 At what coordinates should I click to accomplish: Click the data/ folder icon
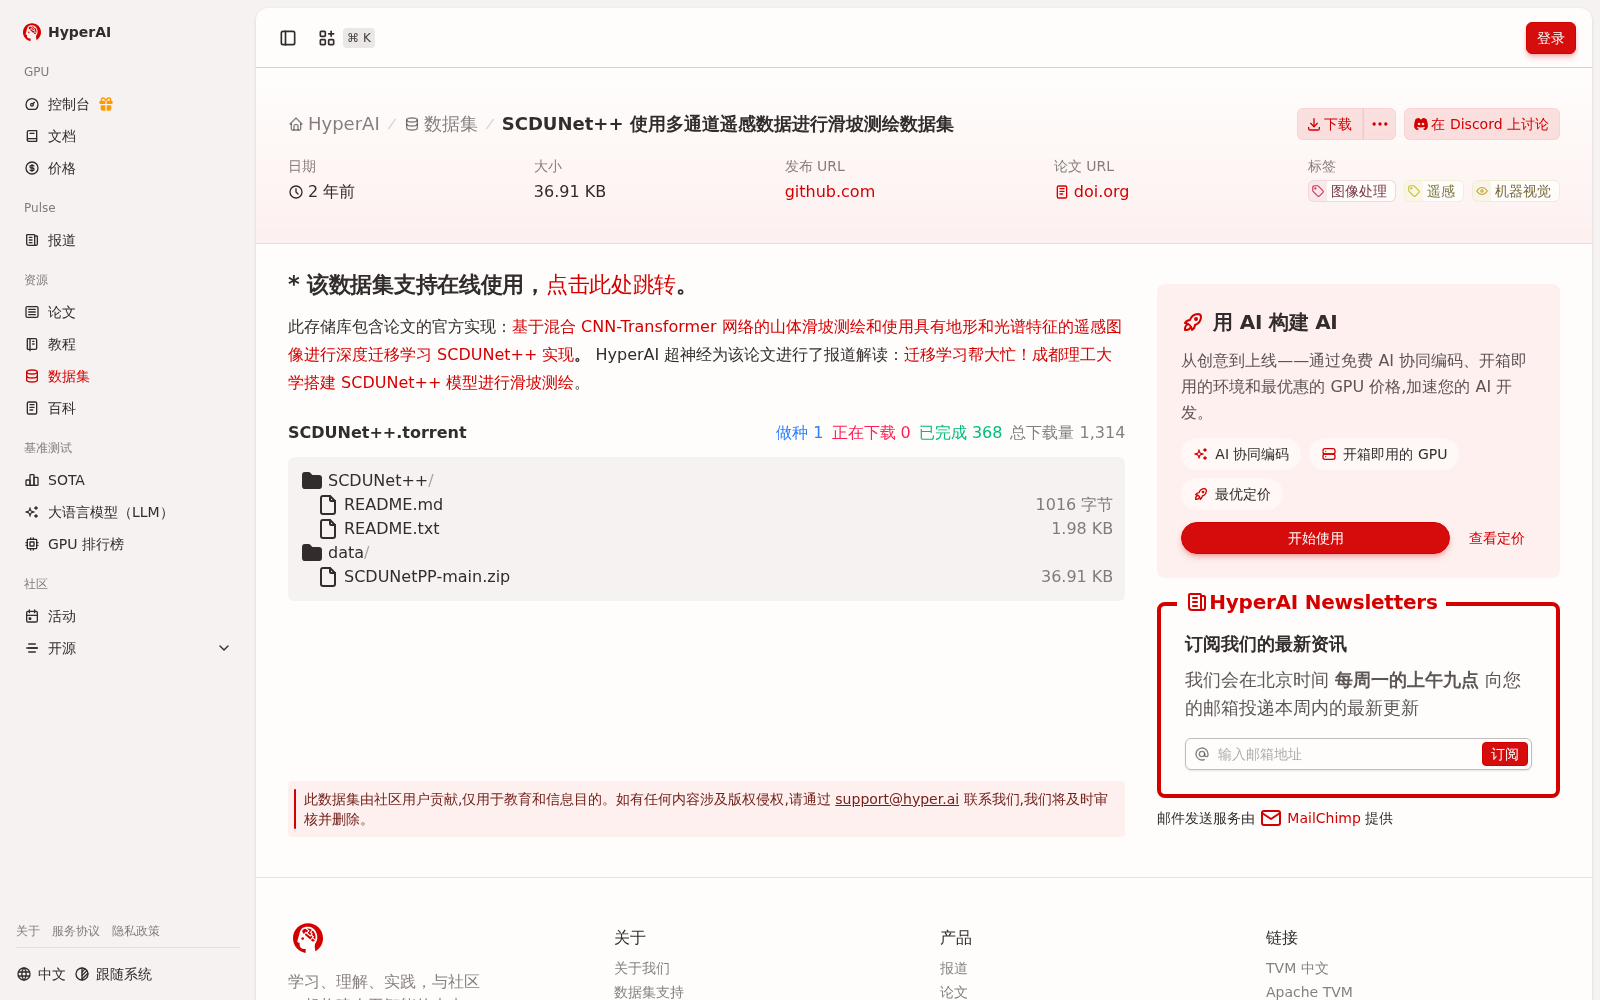click(312, 552)
